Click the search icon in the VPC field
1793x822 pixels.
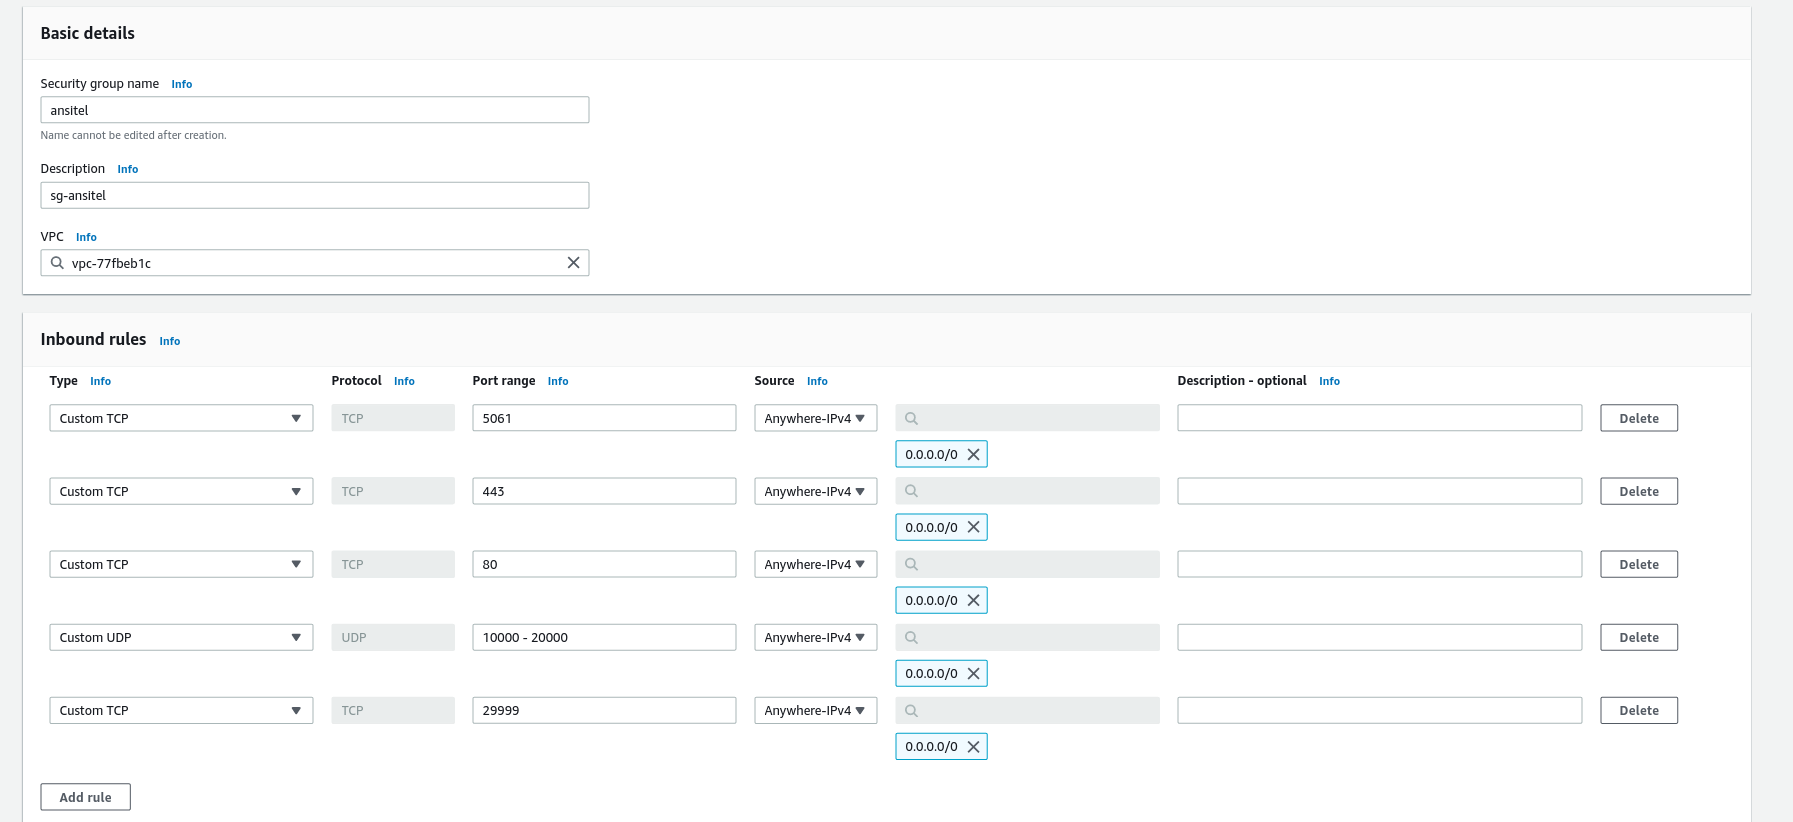click(x=57, y=263)
